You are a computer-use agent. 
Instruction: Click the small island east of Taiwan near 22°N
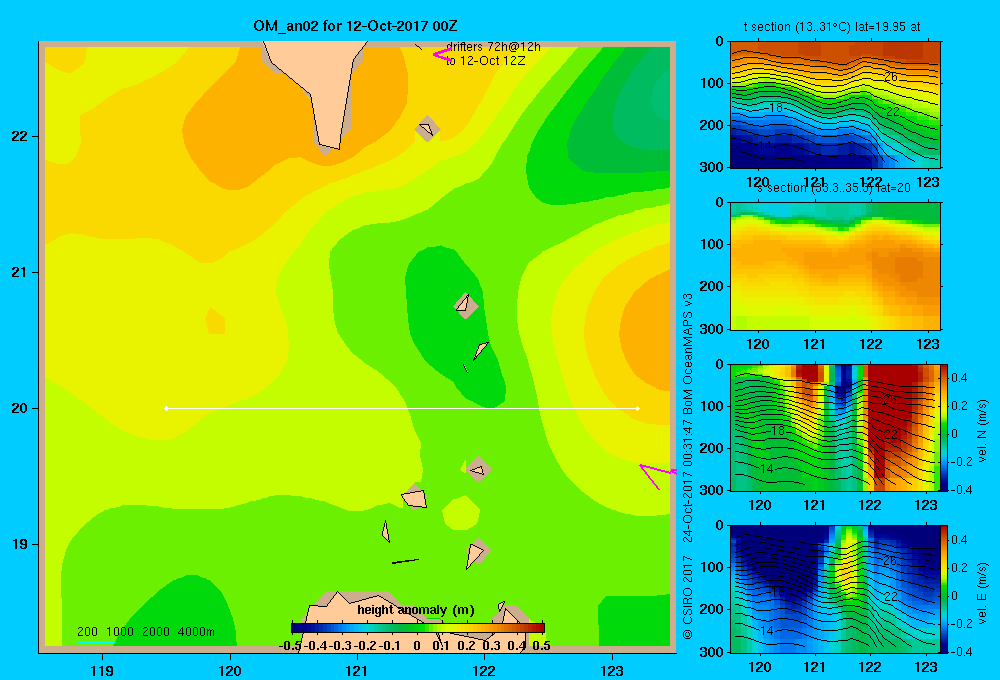427,129
